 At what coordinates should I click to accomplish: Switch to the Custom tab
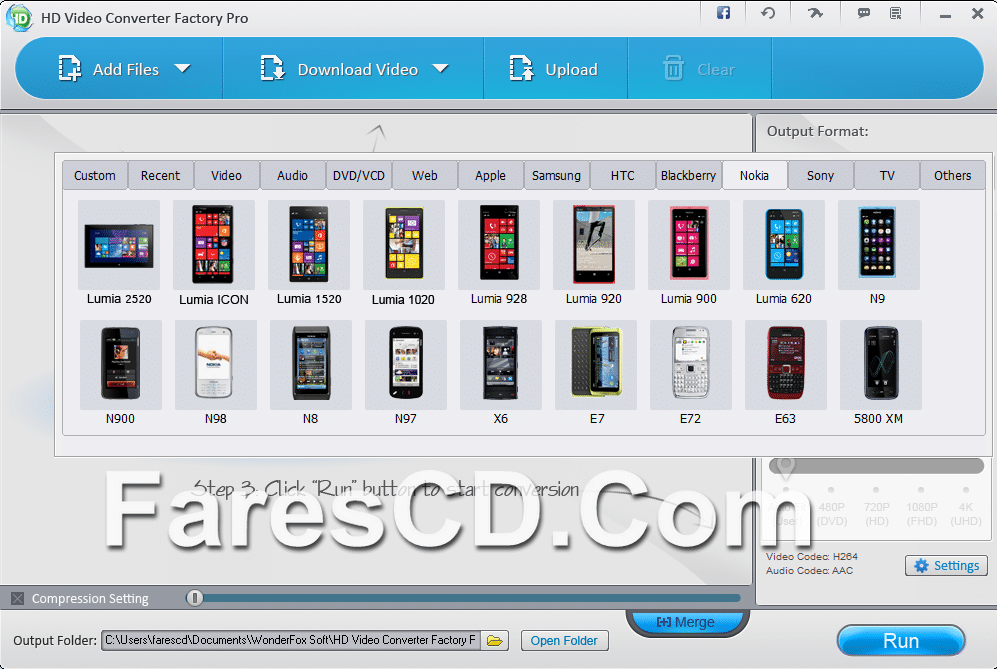(x=95, y=176)
